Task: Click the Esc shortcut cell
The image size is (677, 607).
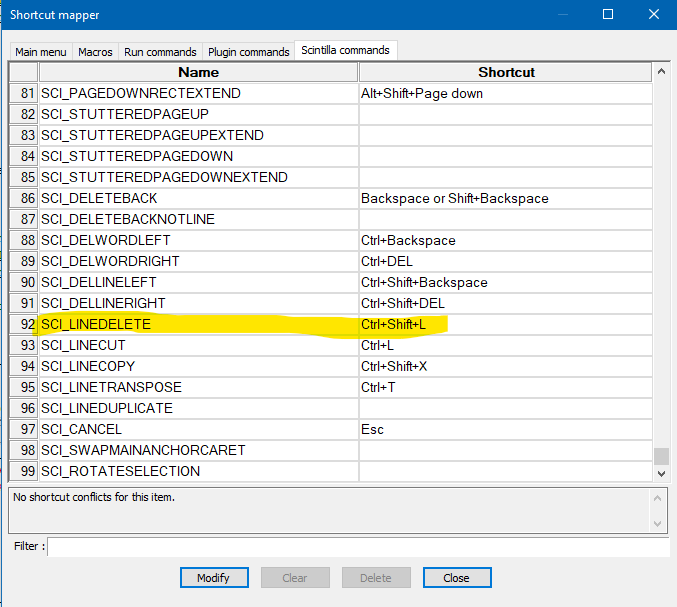Action: click(506, 429)
